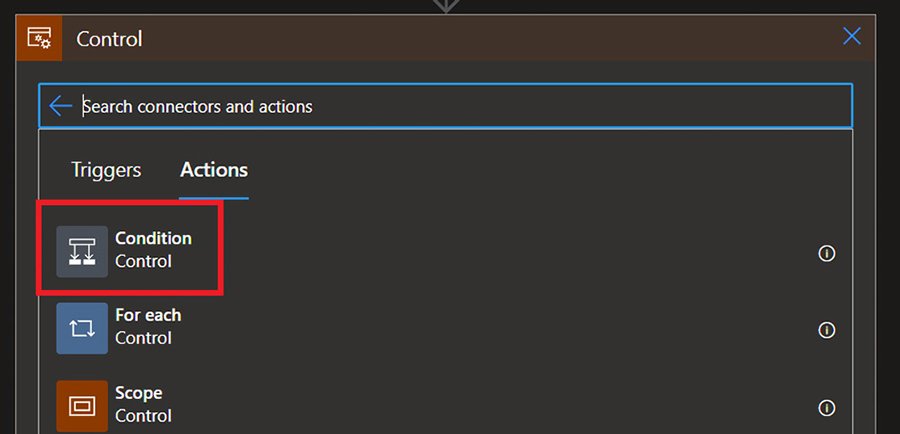Click the Control title in header

[x=110, y=39]
